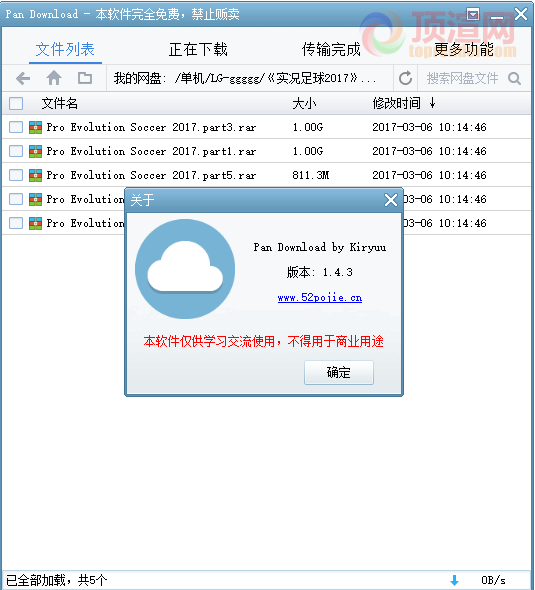Toggle the select-all checkbox in header
Screen dimensions: 535x590
coord(16,103)
